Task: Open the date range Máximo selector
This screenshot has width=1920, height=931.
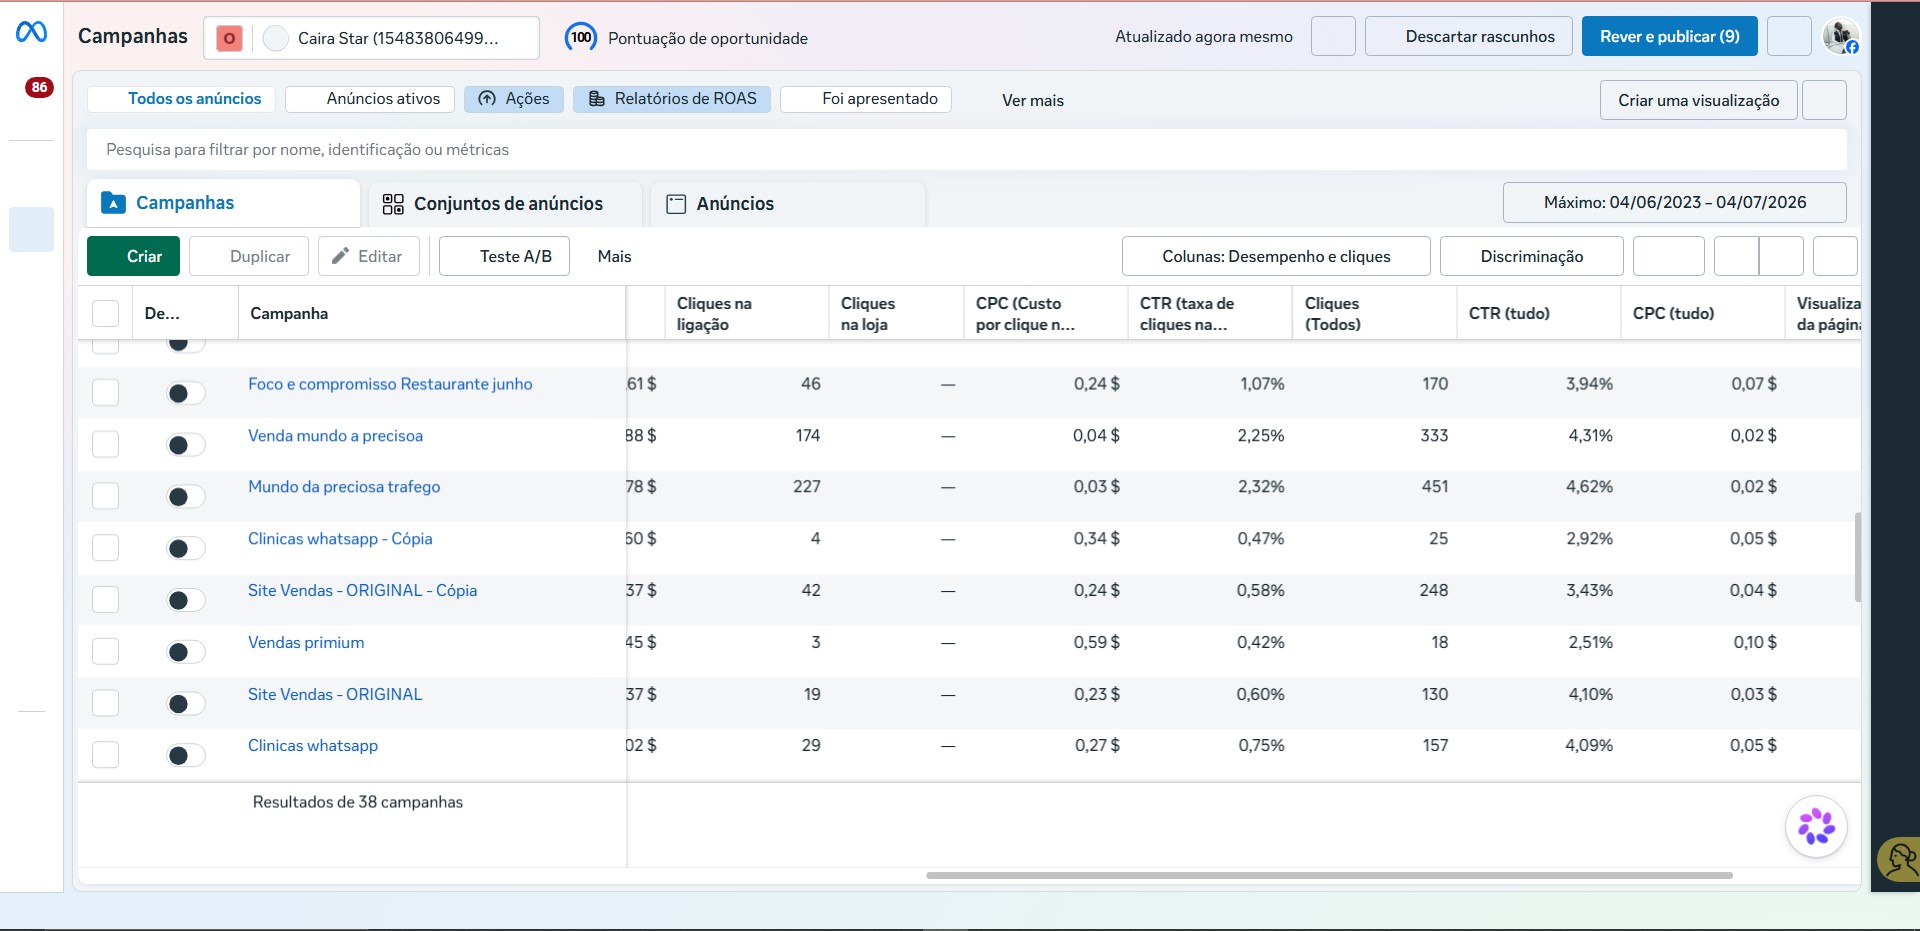Action: point(1674,202)
